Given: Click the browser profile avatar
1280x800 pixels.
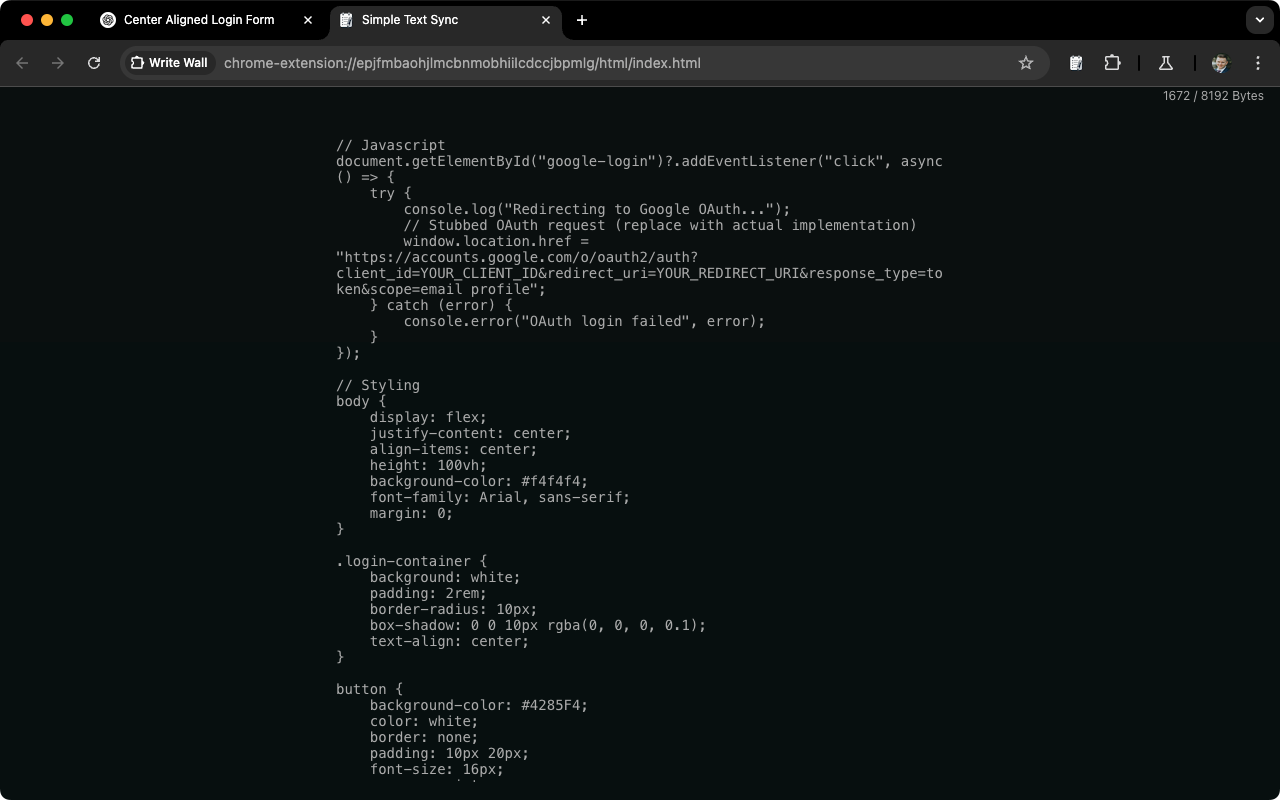Looking at the screenshot, I should (1219, 62).
